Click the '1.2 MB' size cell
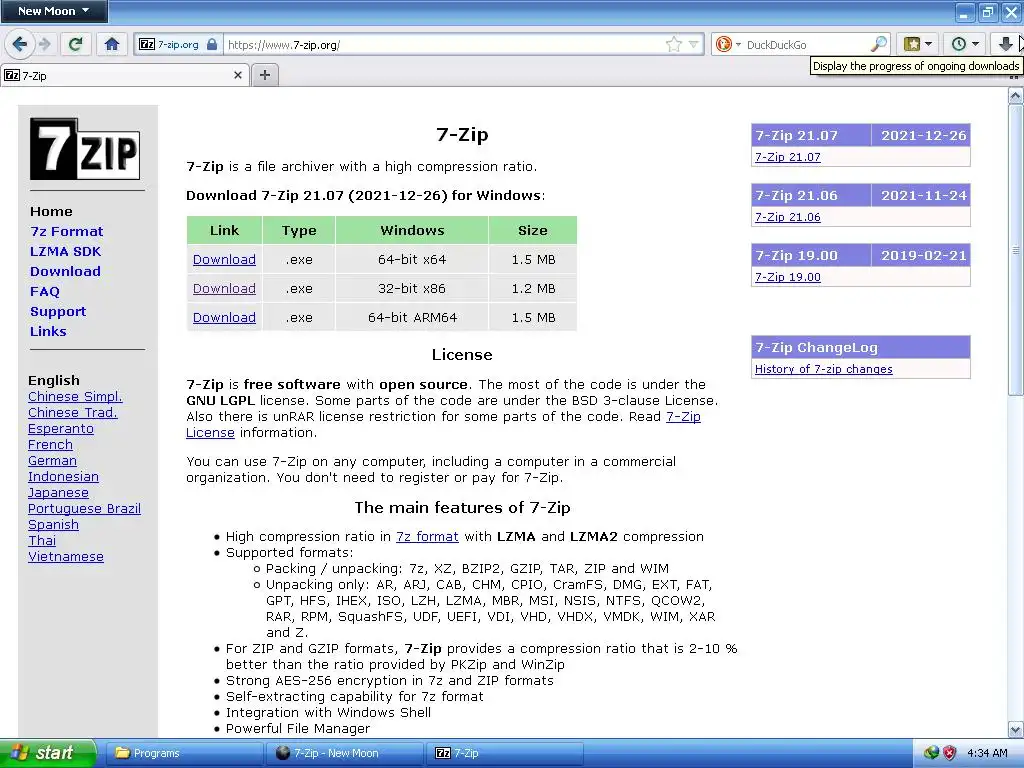Image resolution: width=1024 pixels, height=768 pixels. pyautogui.click(x=534, y=288)
